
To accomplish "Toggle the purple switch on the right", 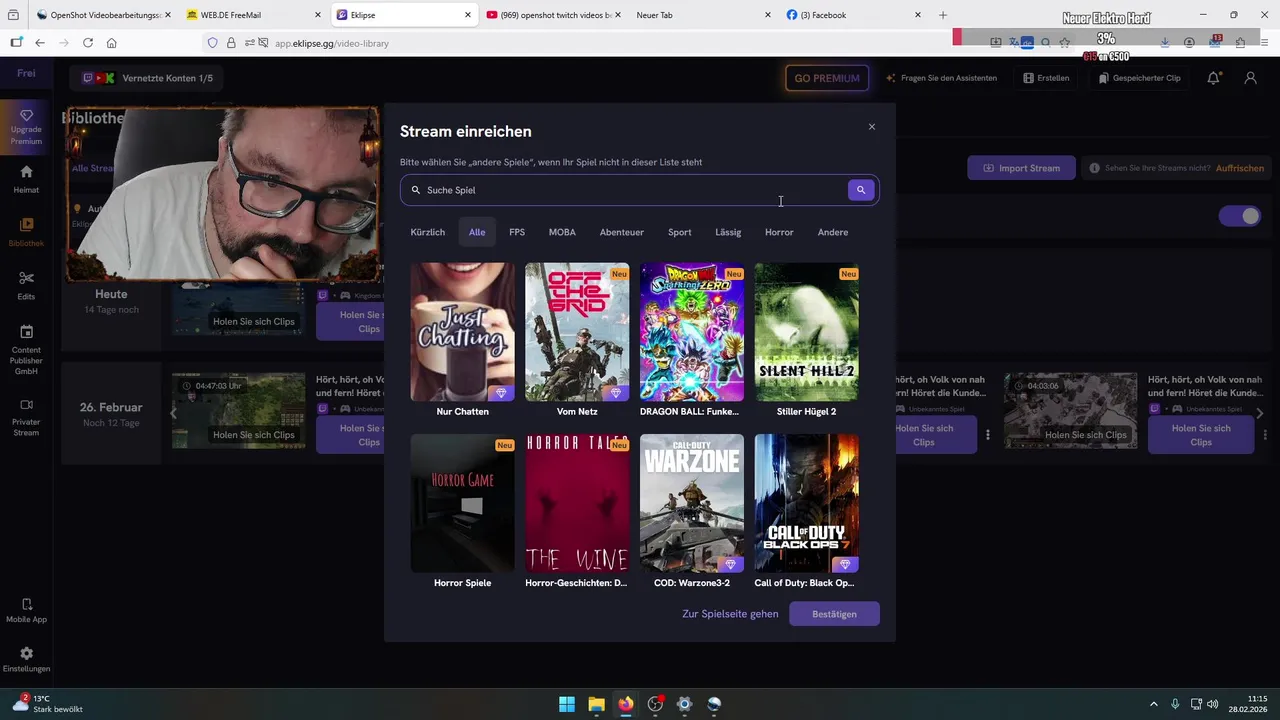I will pos(1240,216).
